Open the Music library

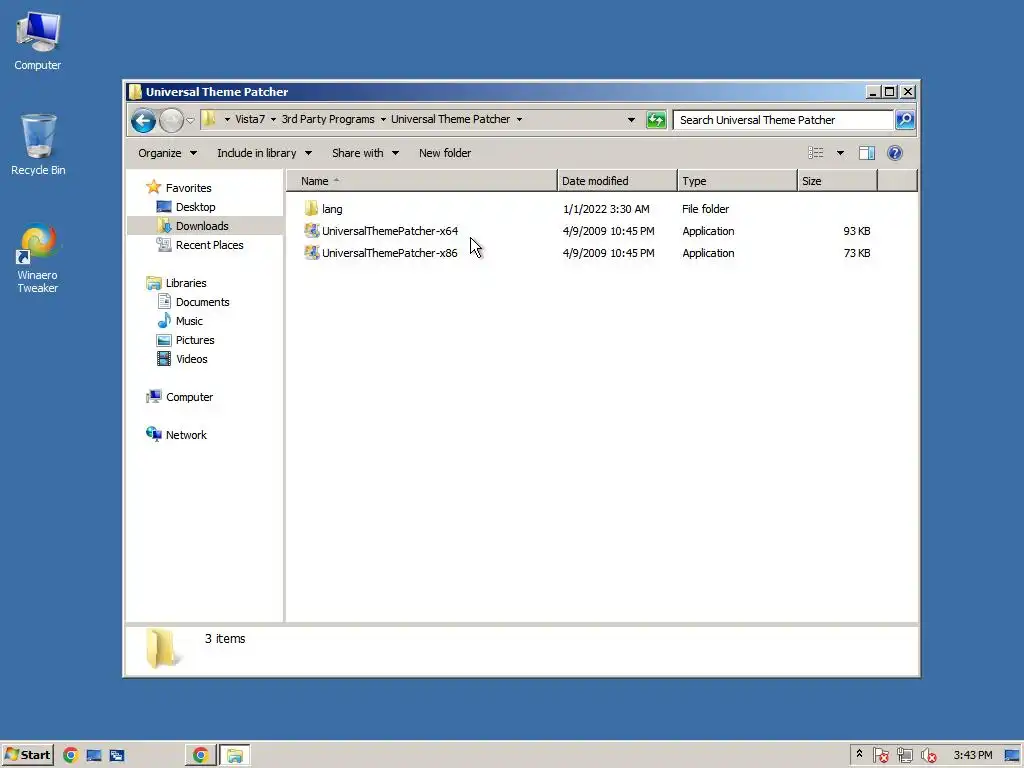(x=180, y=321)
